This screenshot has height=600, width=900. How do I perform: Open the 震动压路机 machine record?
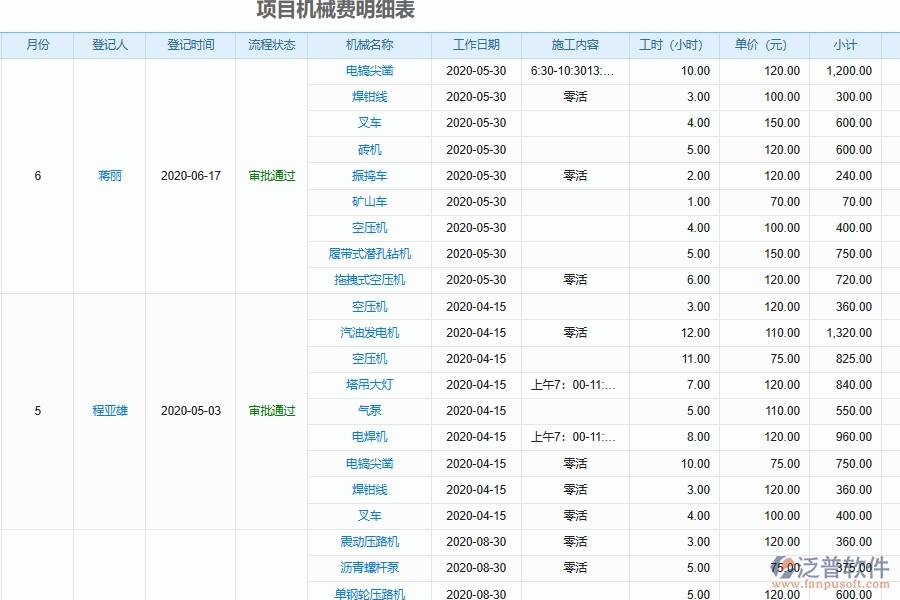(x=370, y=541)
